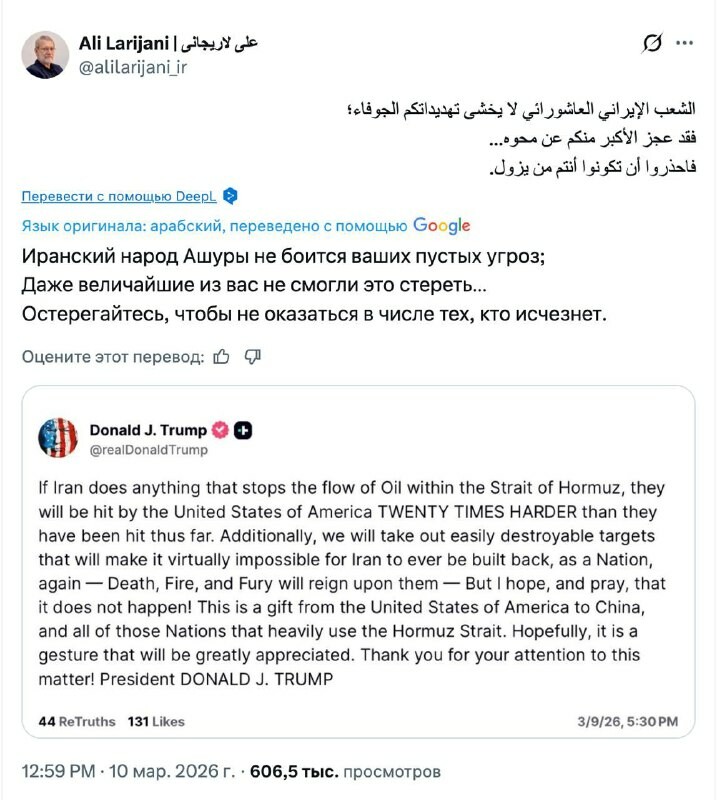717x800 pixels.
Task: Open the three-dot more options menu
Action: (x=685, y=43)
